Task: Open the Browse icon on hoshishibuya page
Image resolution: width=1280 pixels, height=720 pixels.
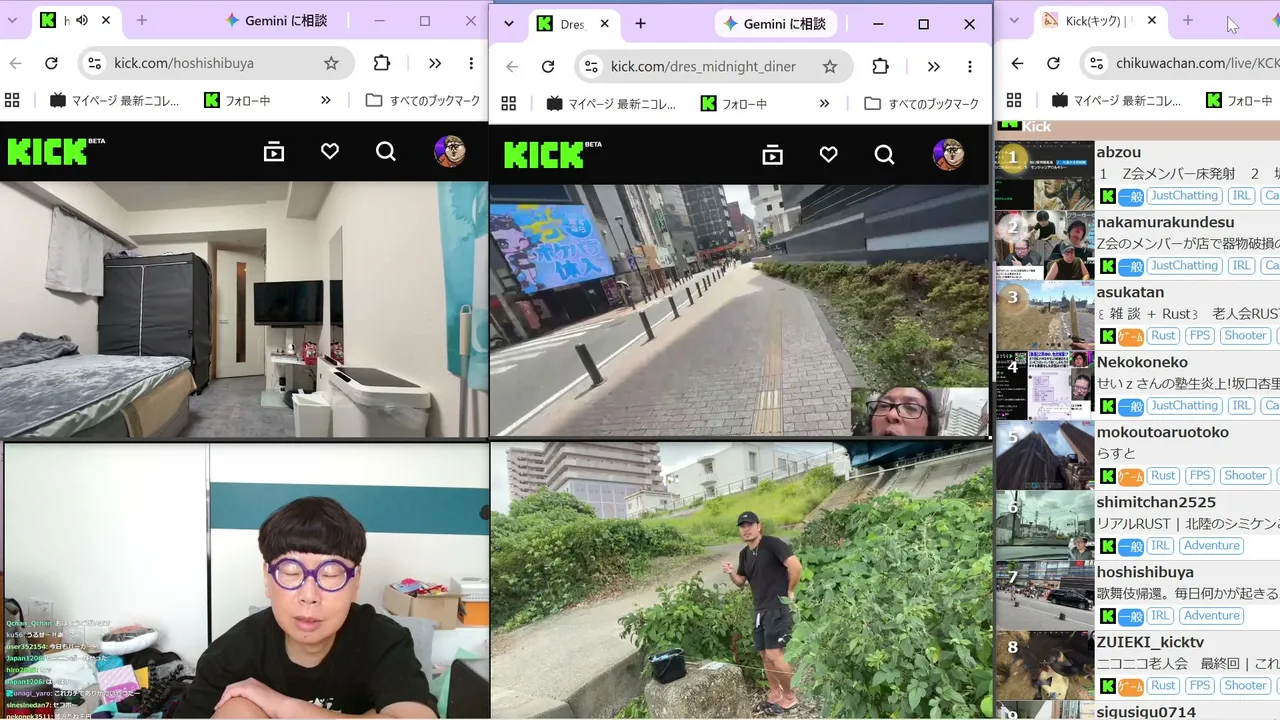Action: (274, 152)
